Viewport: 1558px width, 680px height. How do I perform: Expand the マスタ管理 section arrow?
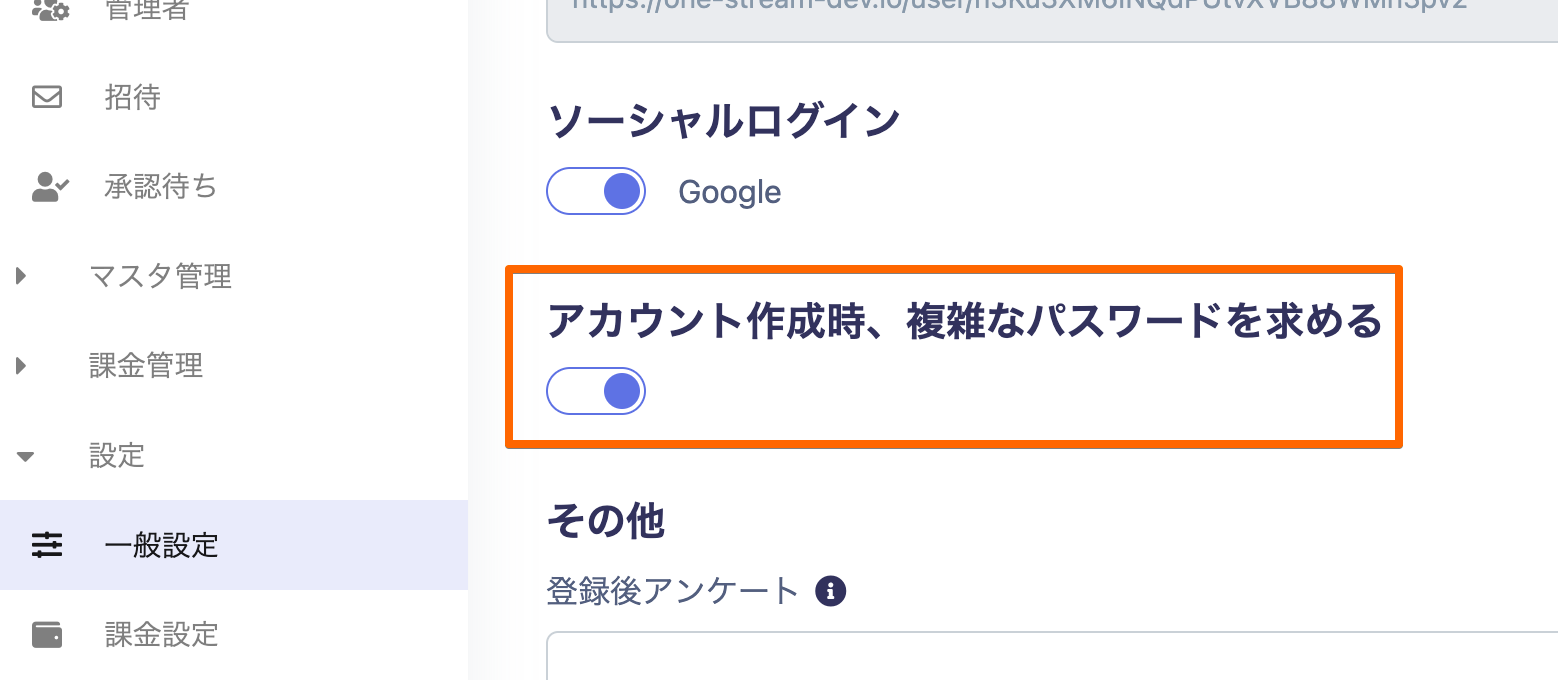[x=22, y=276]
